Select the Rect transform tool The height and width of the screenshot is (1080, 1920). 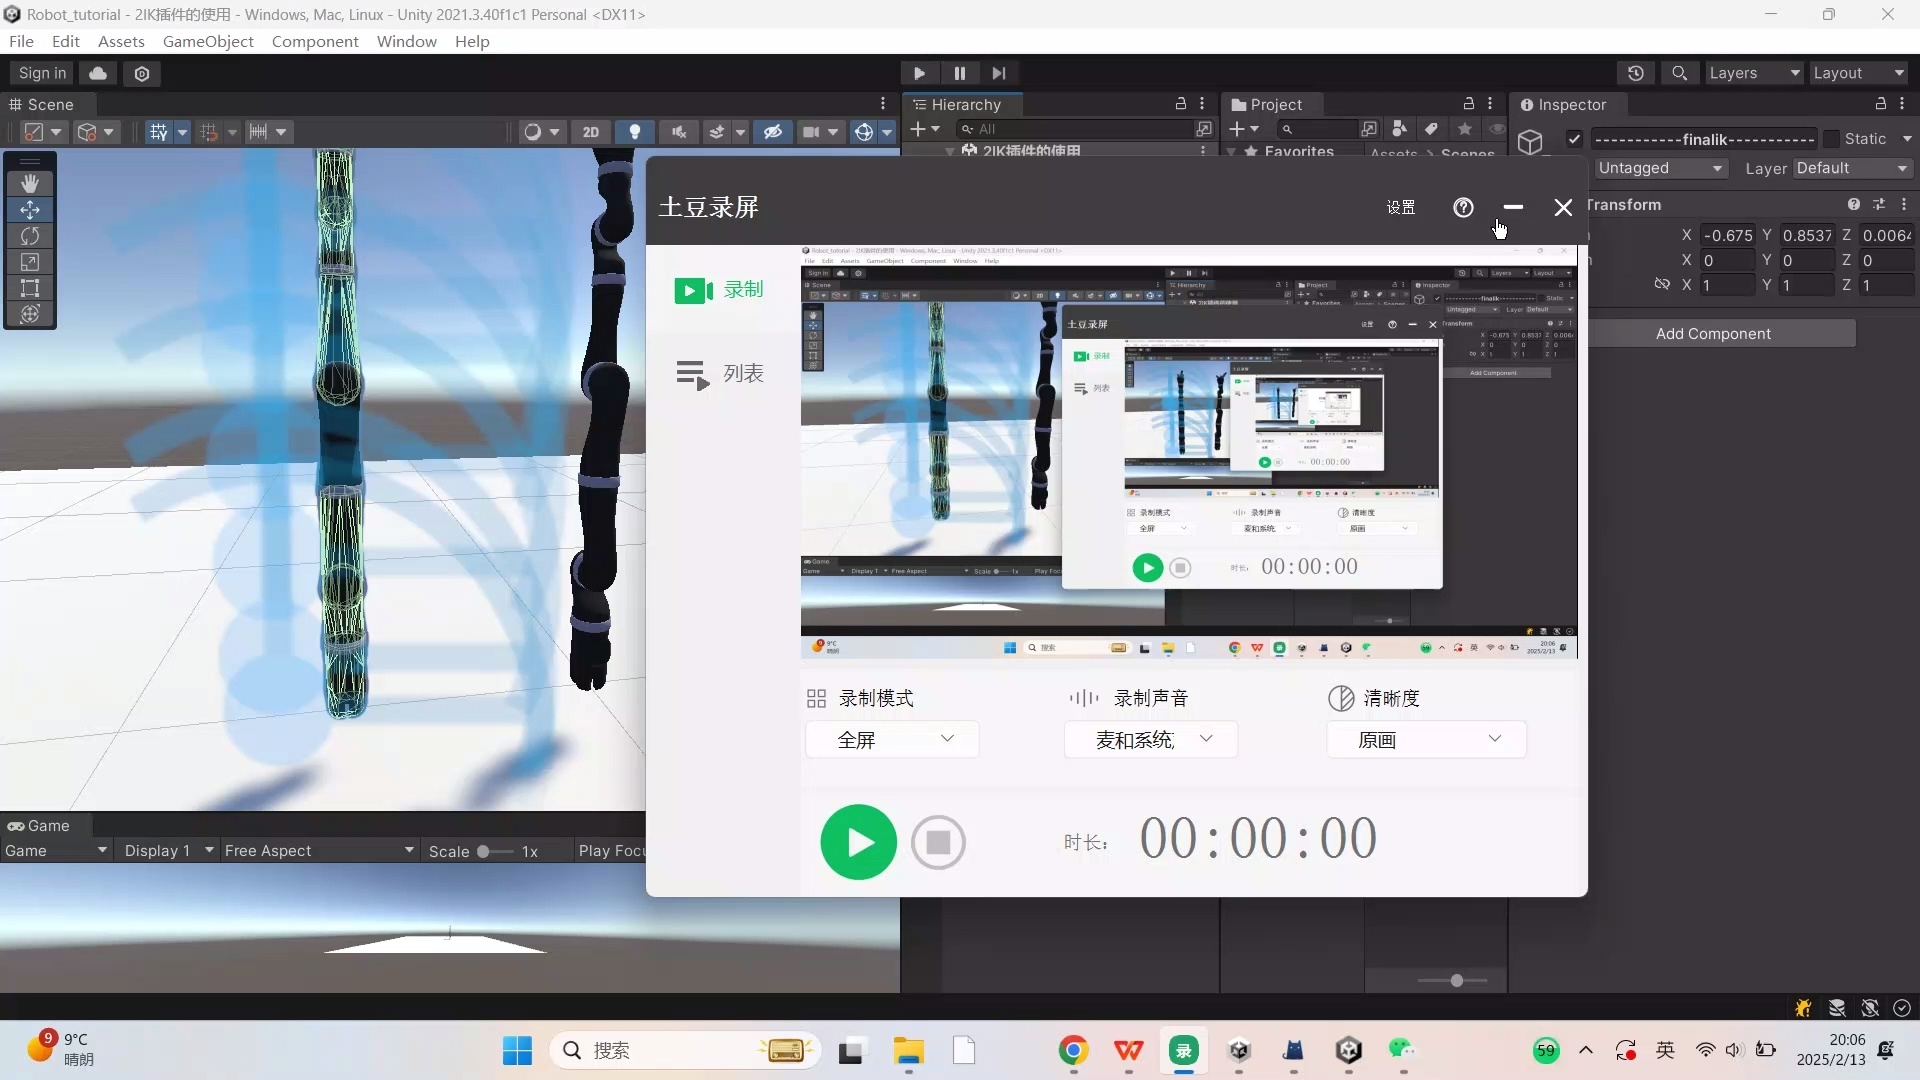coord(30,288)
